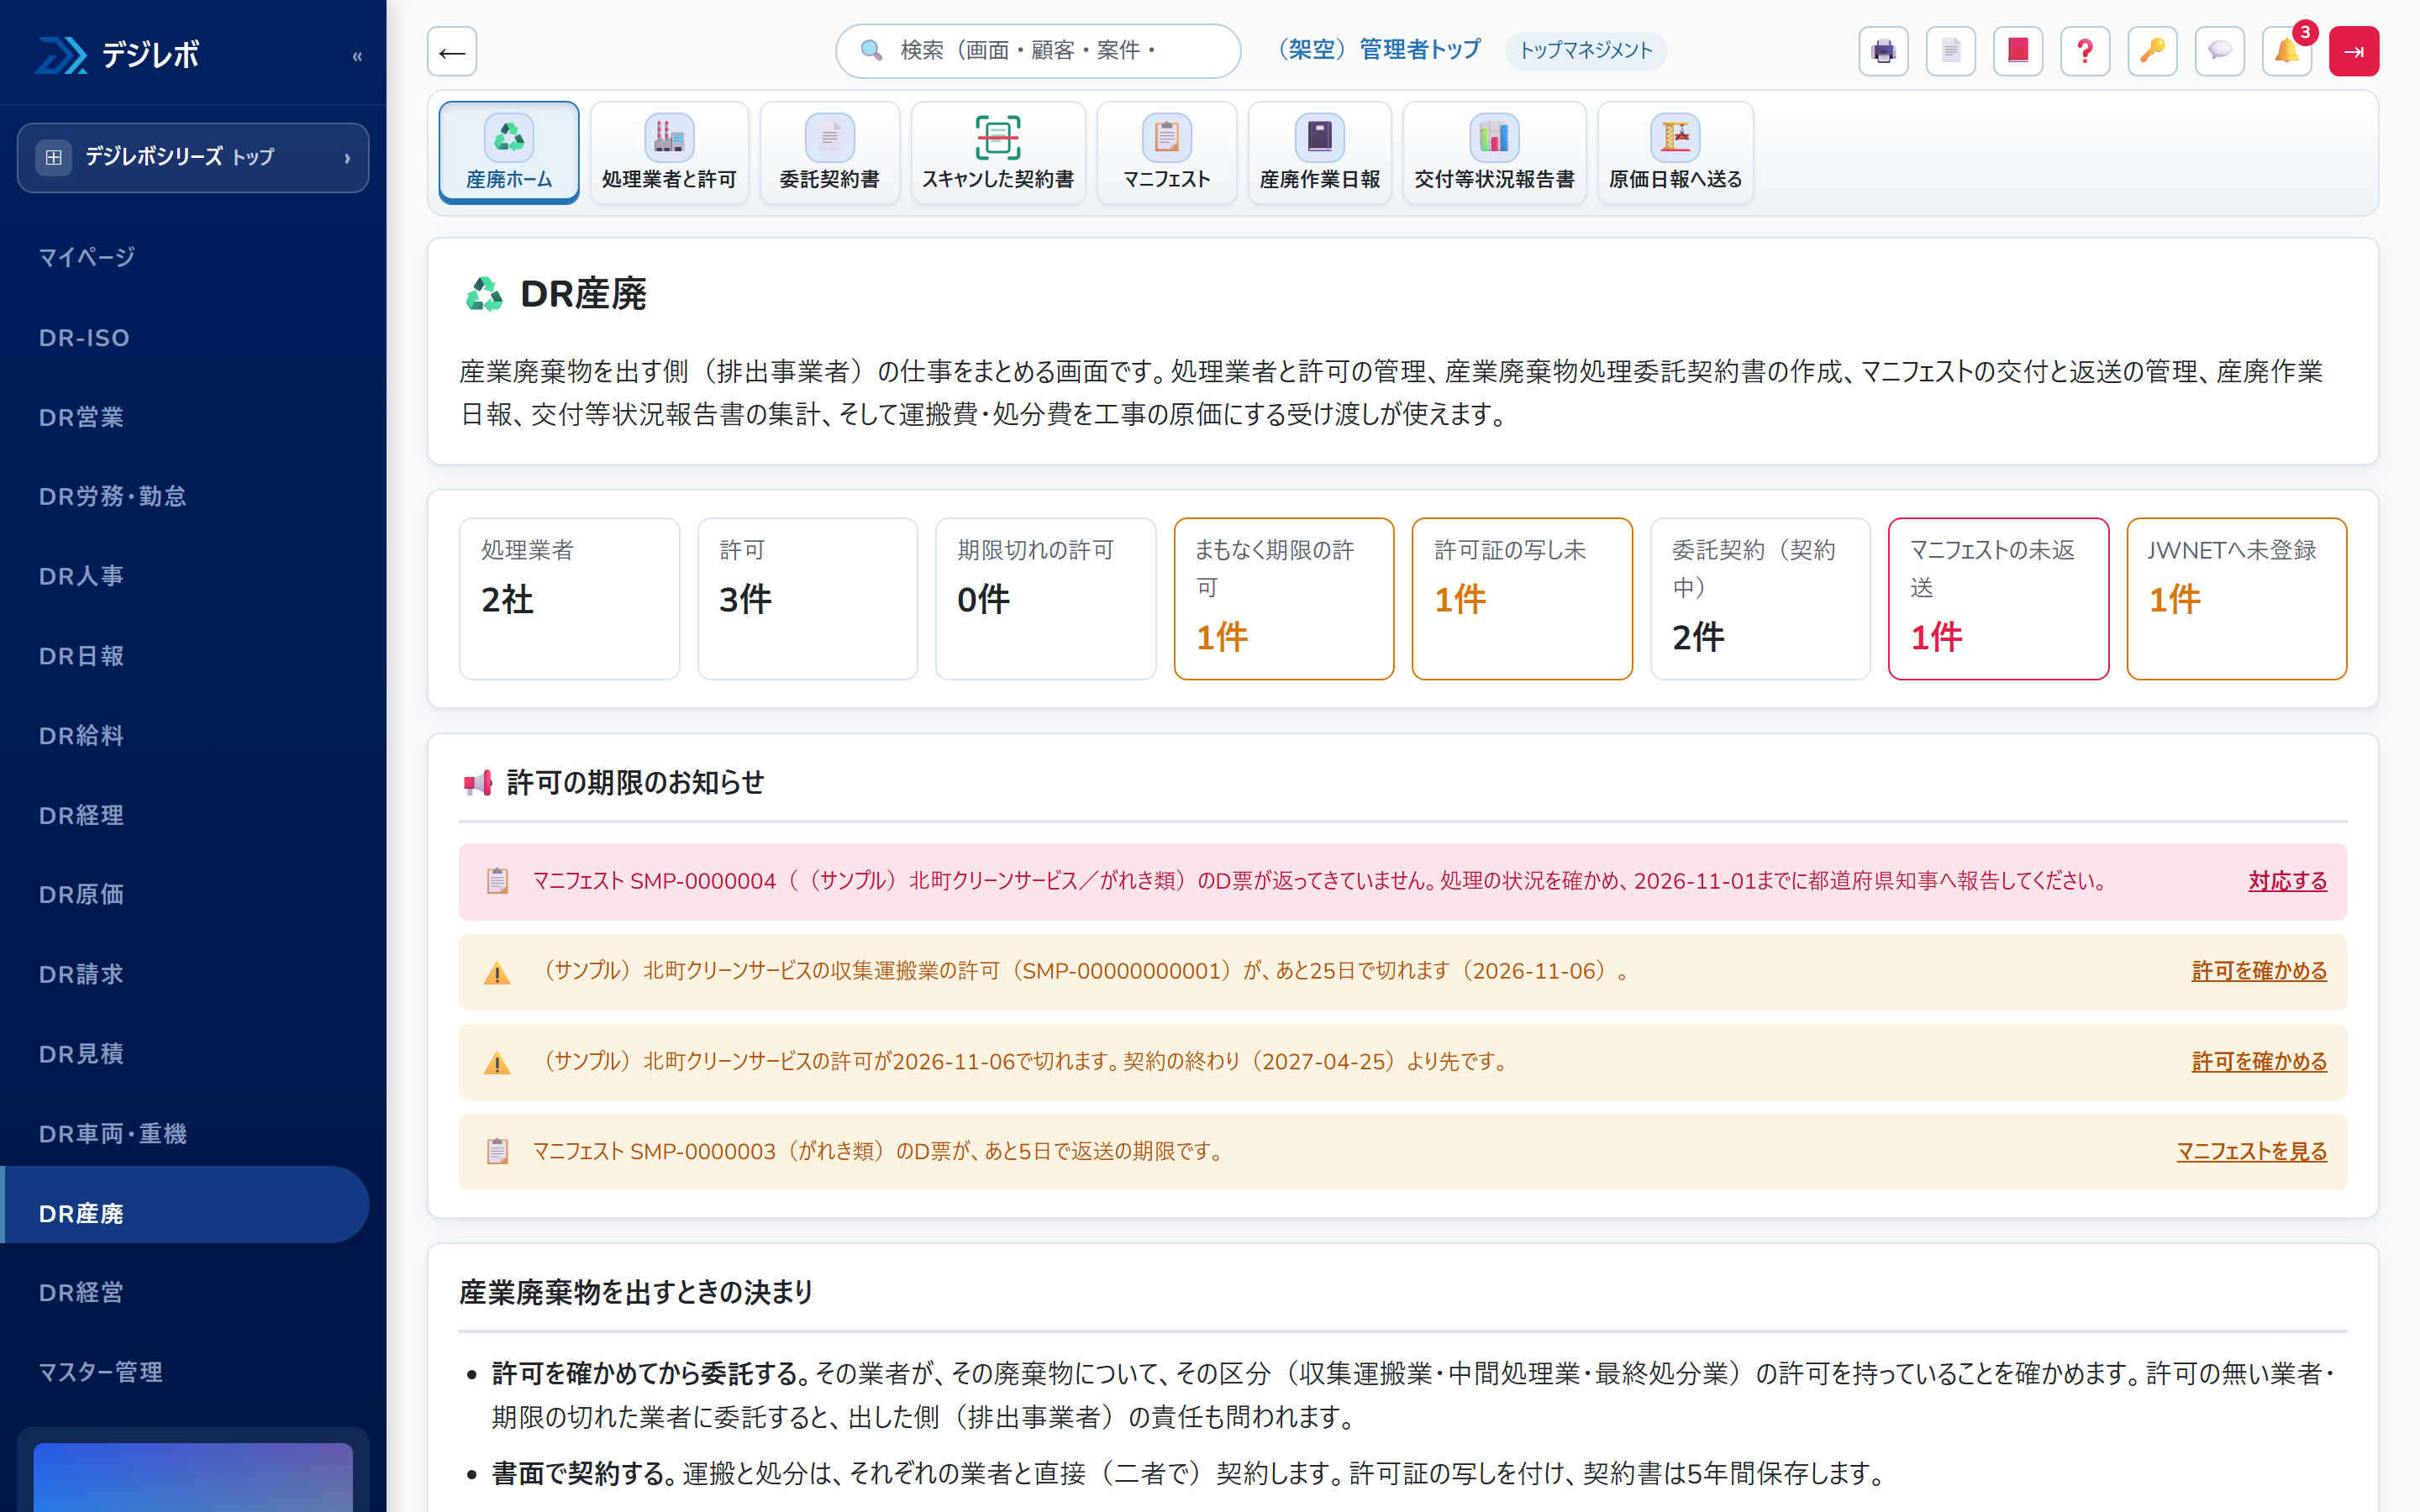
Task: Click the red book icon
Action: point(2017,51)
